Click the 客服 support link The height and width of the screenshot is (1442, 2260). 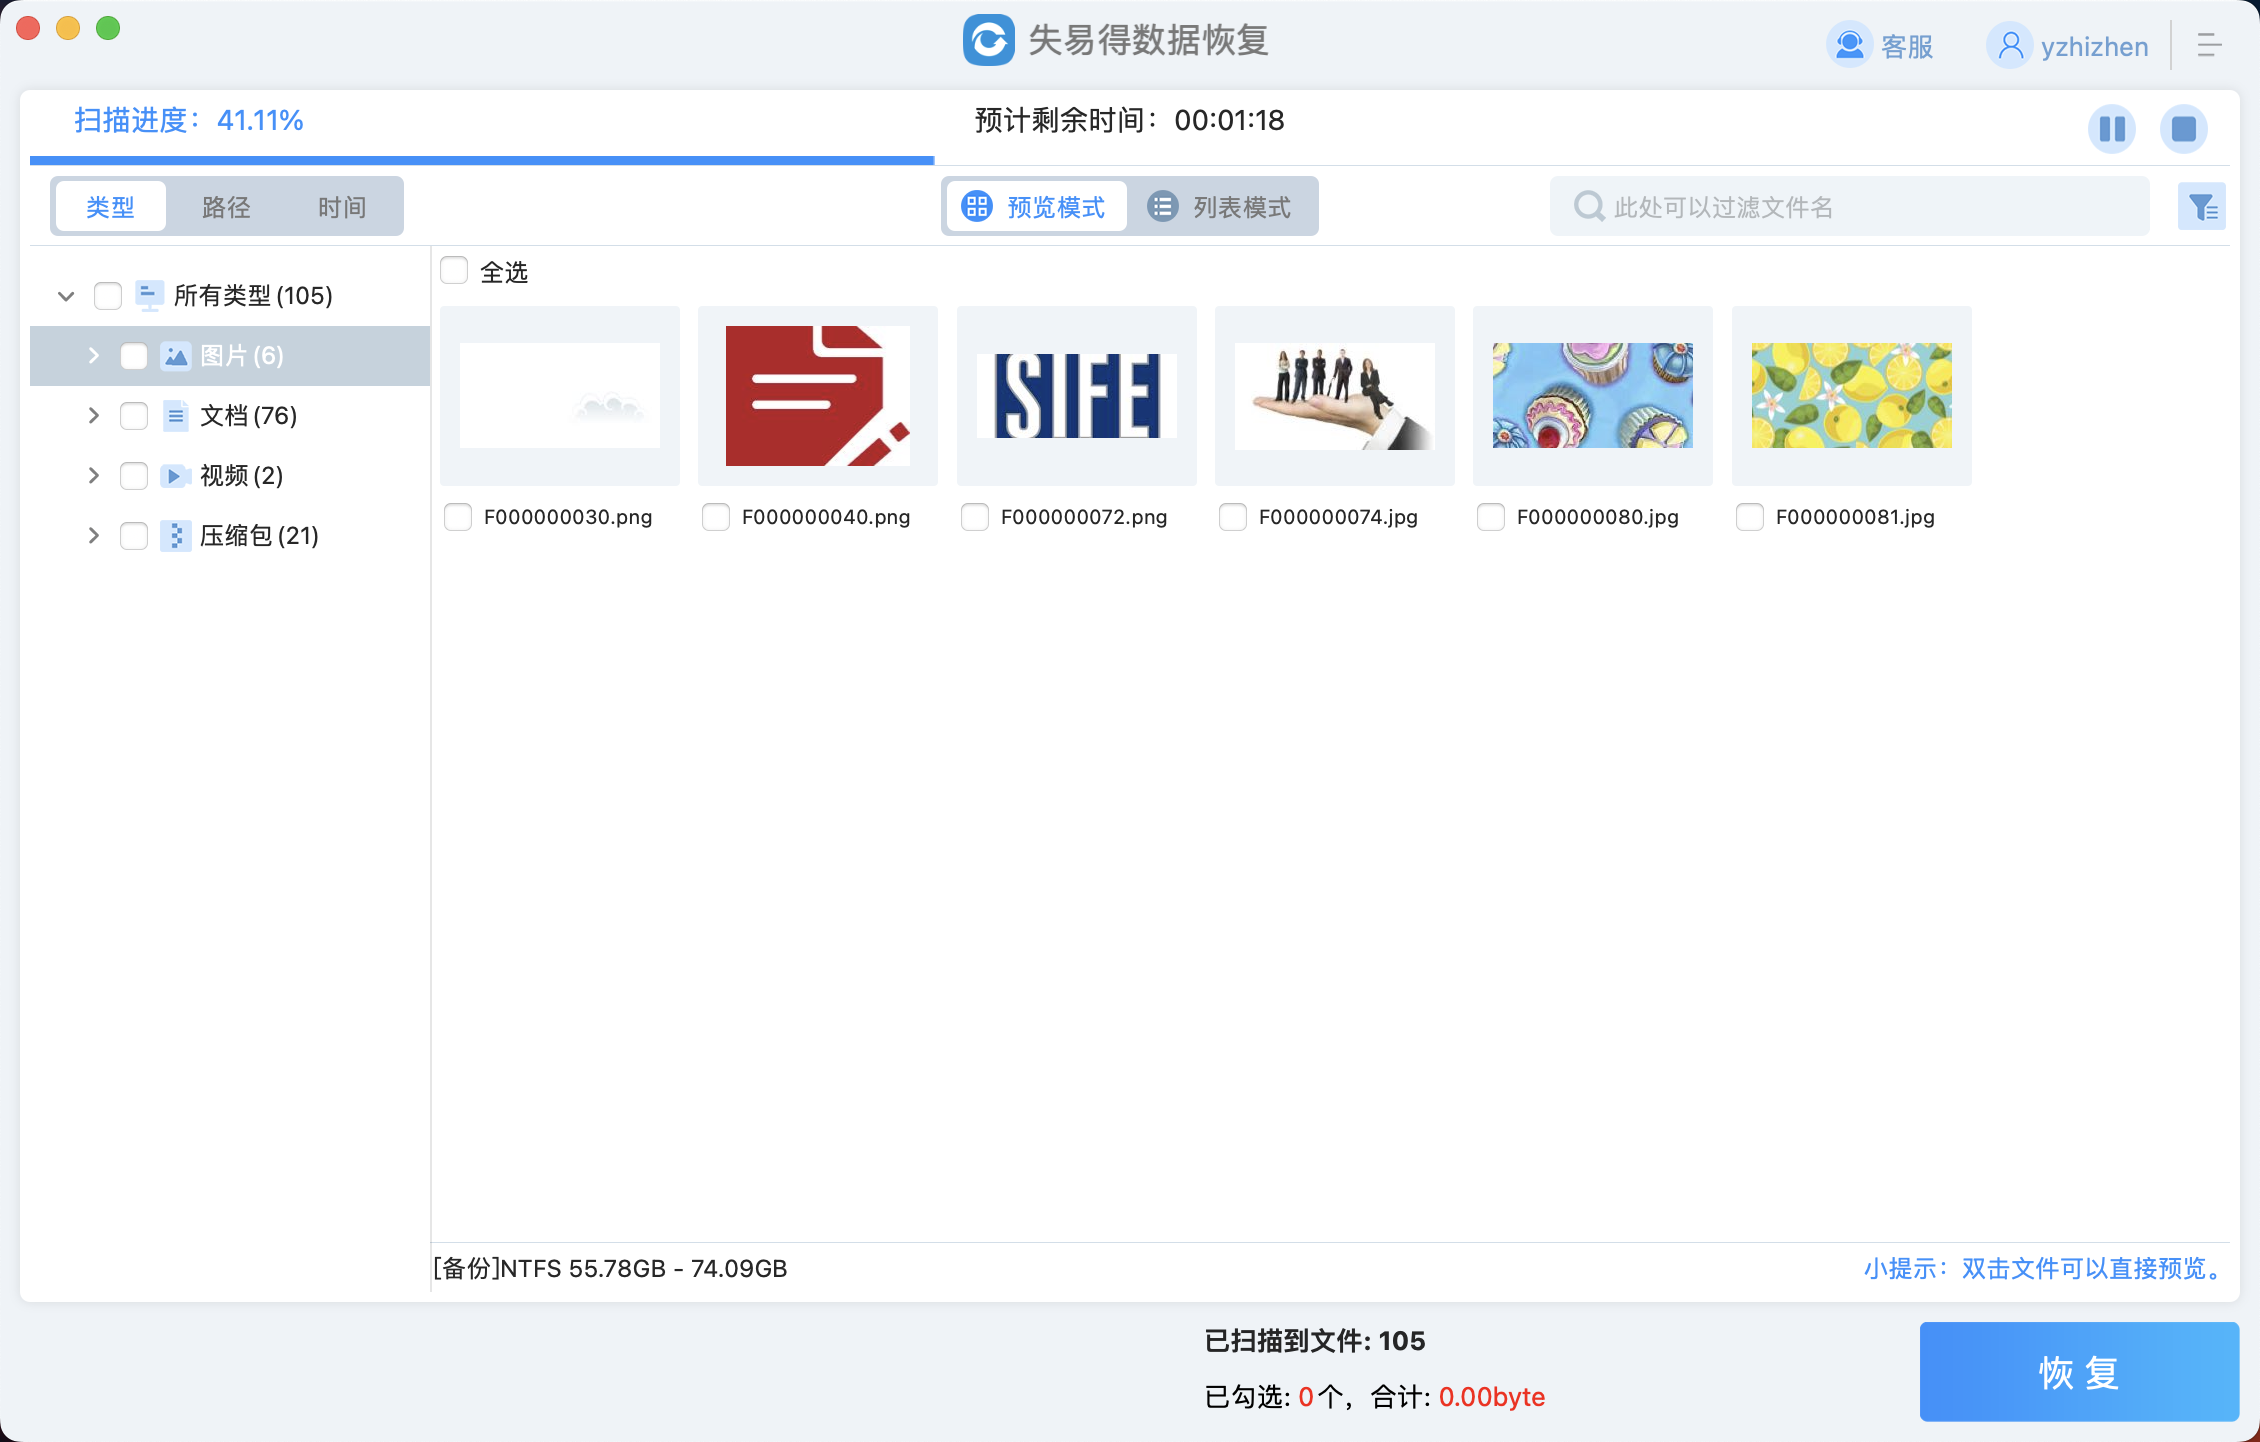(x=1907, y=47)
